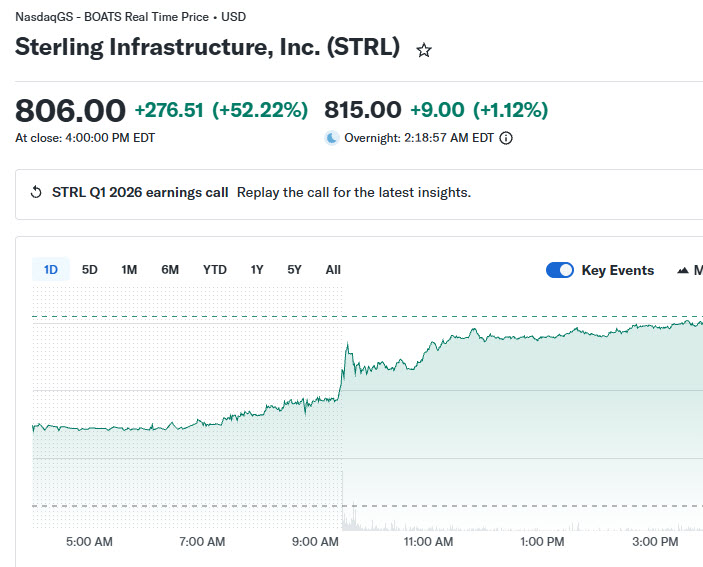Screen dimensions: 703x567
Task: Click the 815.00 overnight price
Action: point(363,110)
